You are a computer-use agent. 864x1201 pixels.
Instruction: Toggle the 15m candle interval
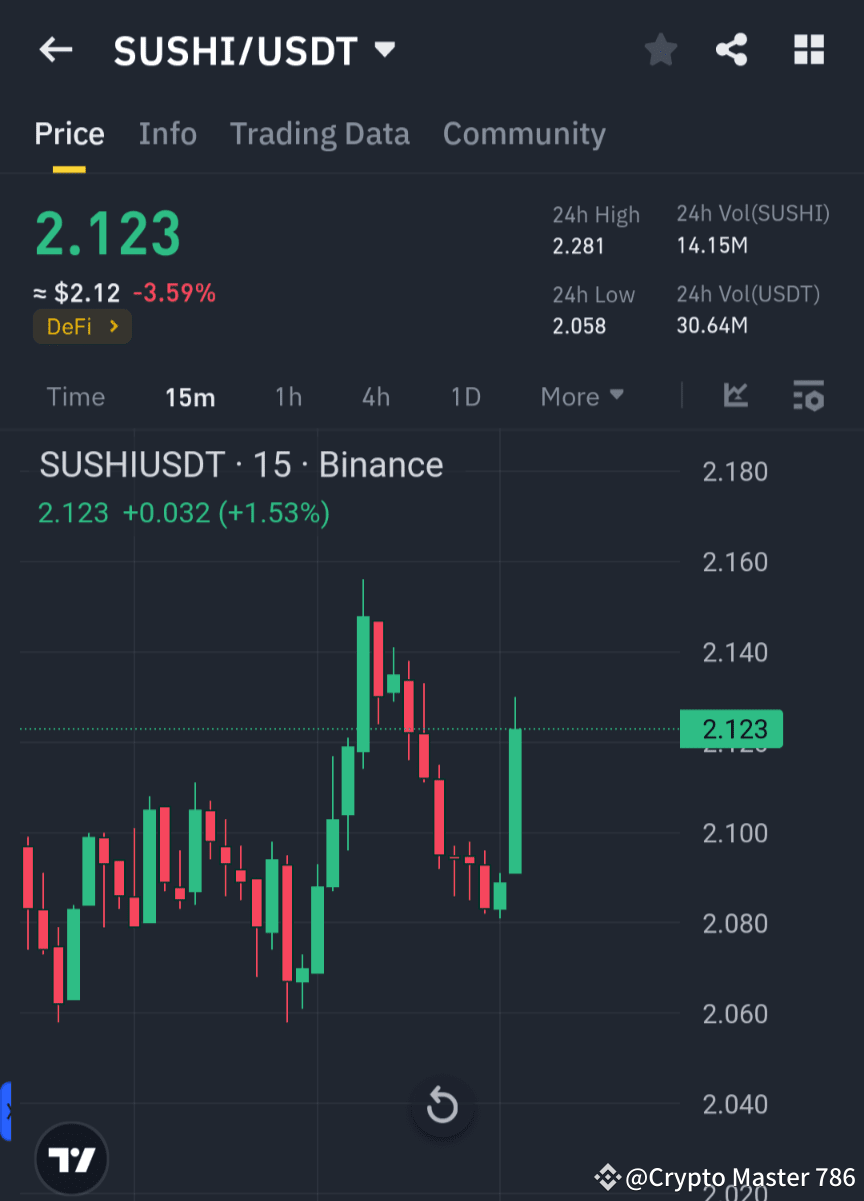click(190, 396)
